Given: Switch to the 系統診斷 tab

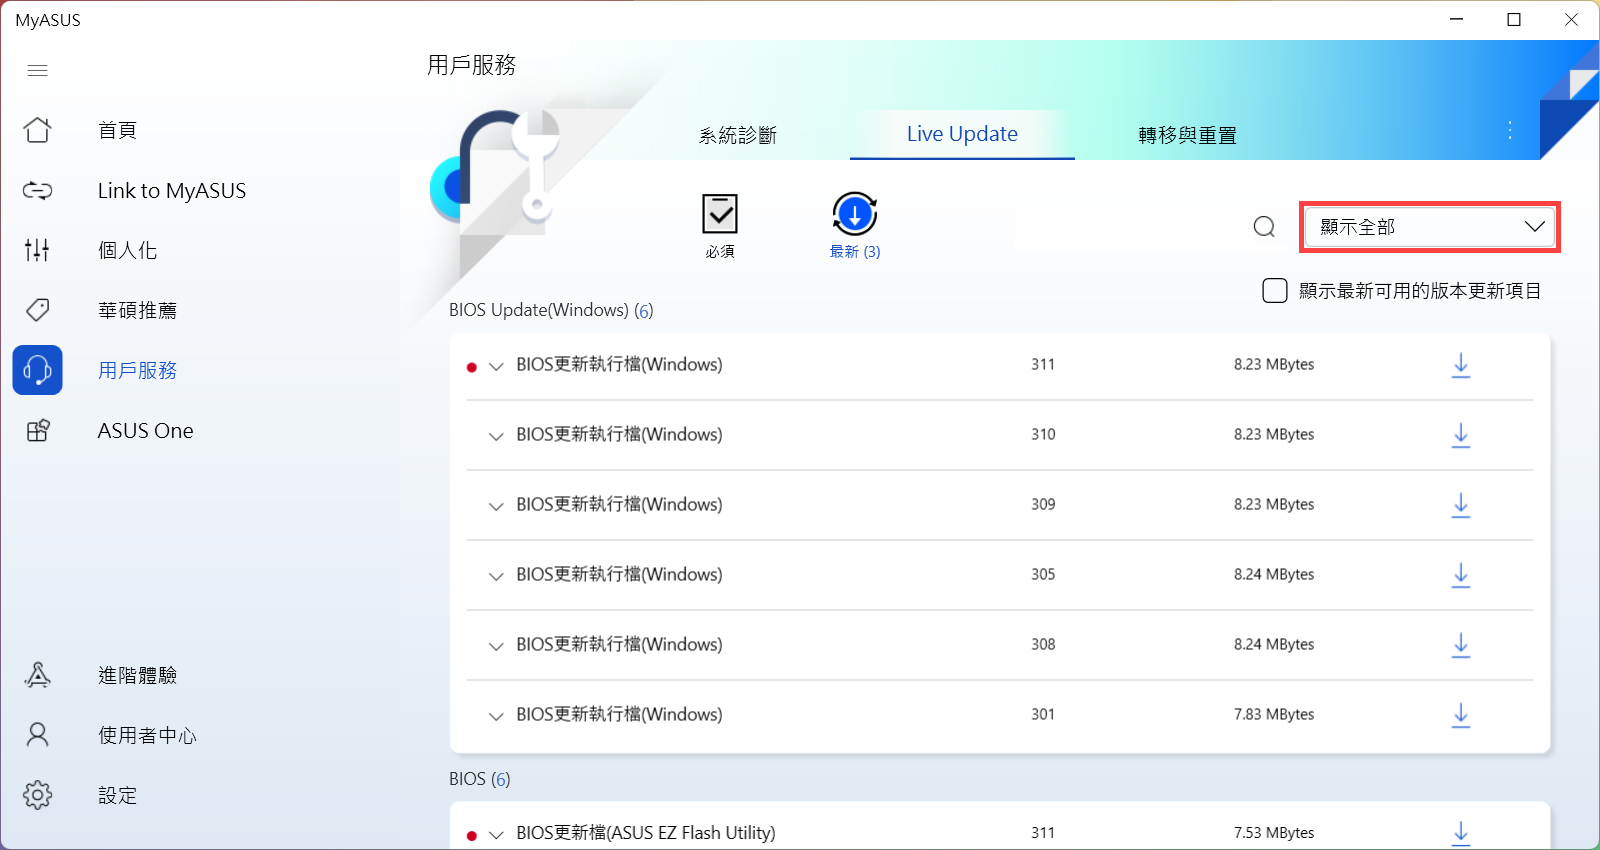Looking at the screenshot, I should (738, 135).
